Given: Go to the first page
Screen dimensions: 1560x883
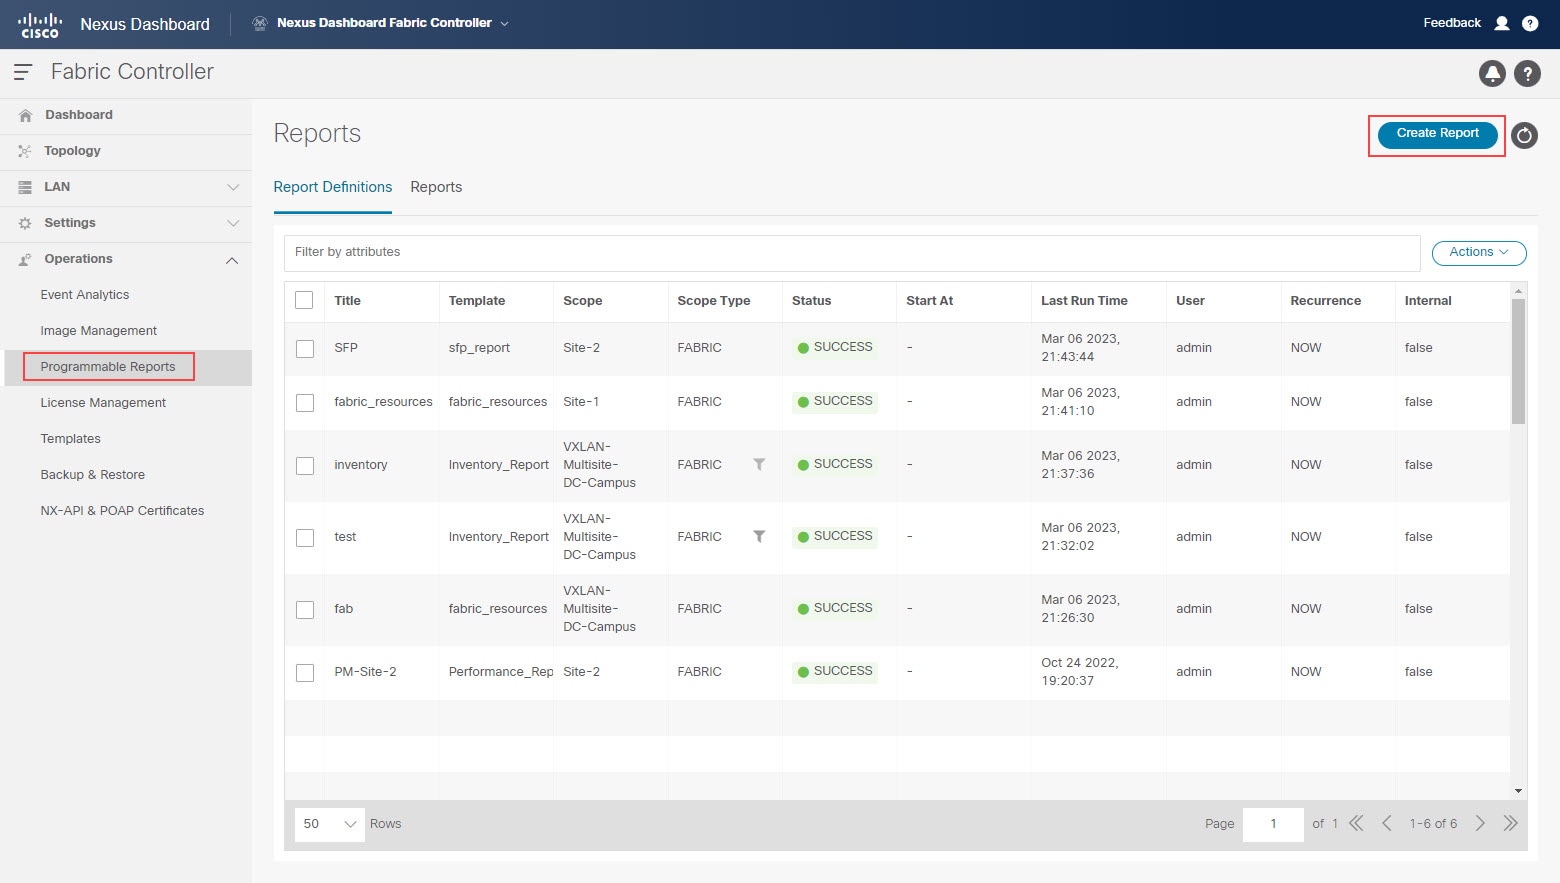Looking at the screenshot, I should click(1356, 823).
